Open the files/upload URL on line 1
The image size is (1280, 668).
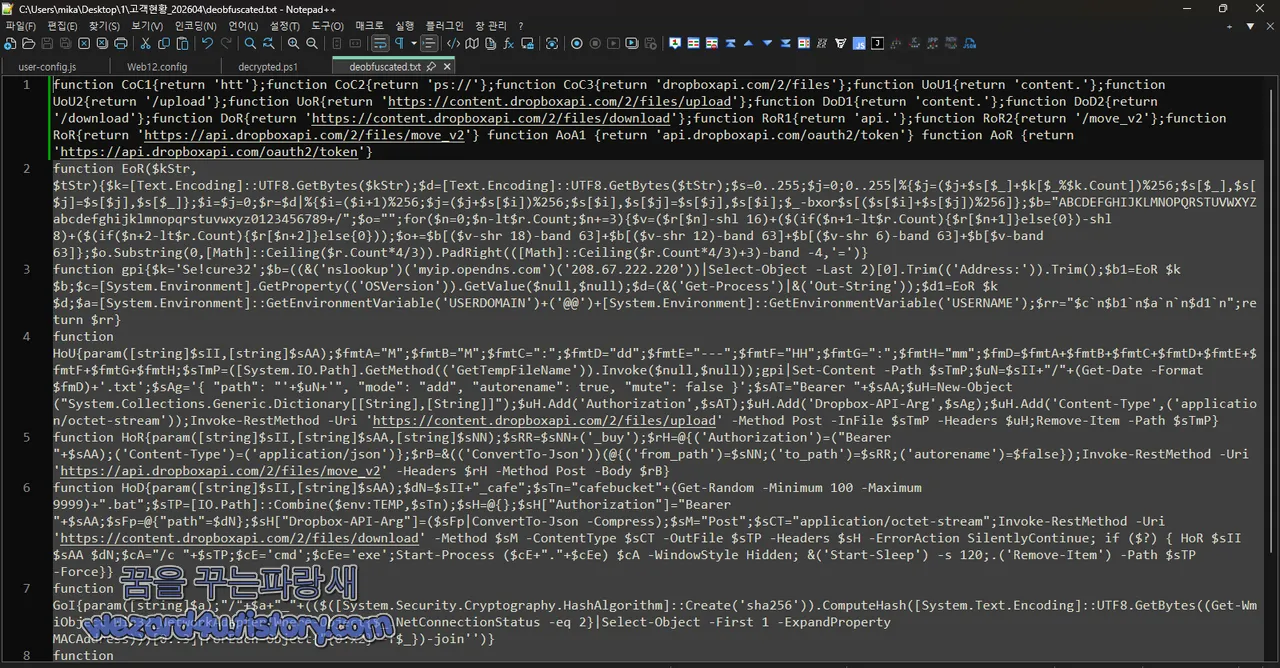point(560,101)
